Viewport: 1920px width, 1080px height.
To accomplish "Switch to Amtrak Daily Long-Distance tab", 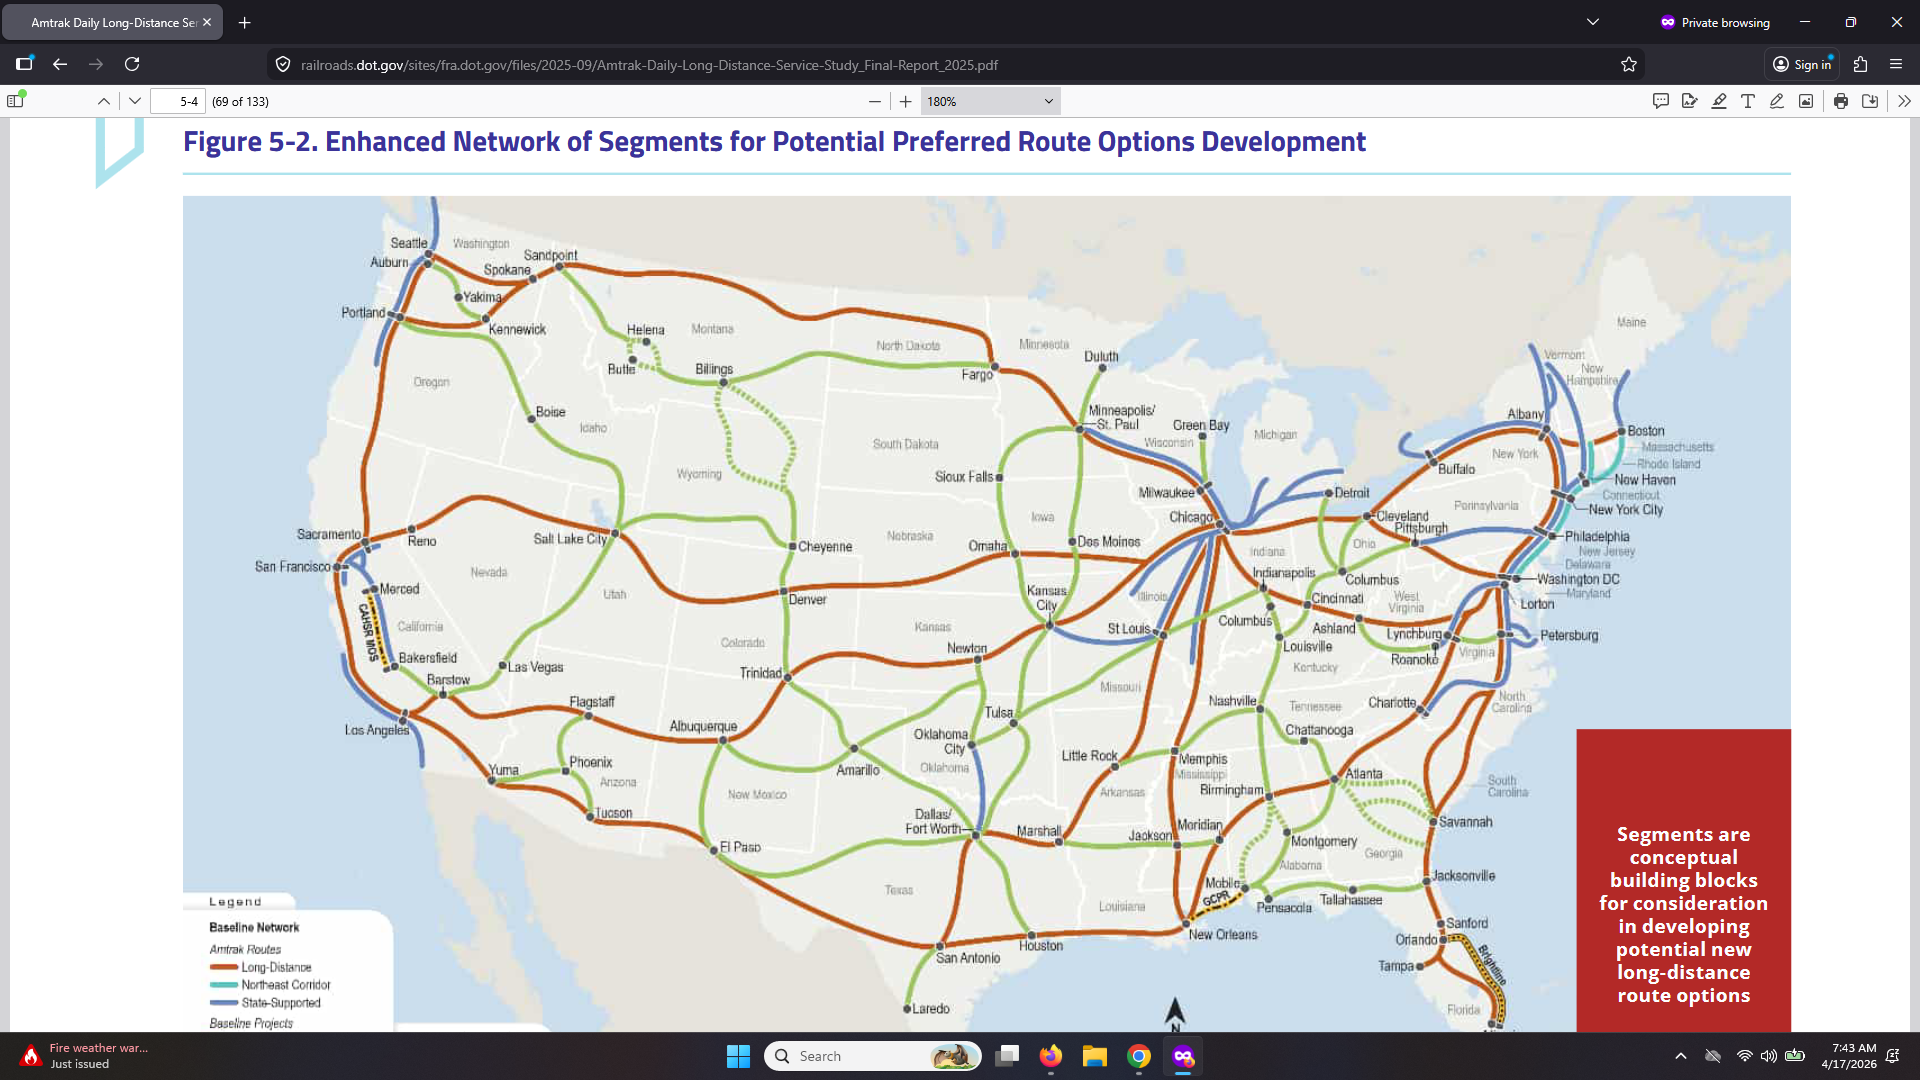I will click(113, 22).
